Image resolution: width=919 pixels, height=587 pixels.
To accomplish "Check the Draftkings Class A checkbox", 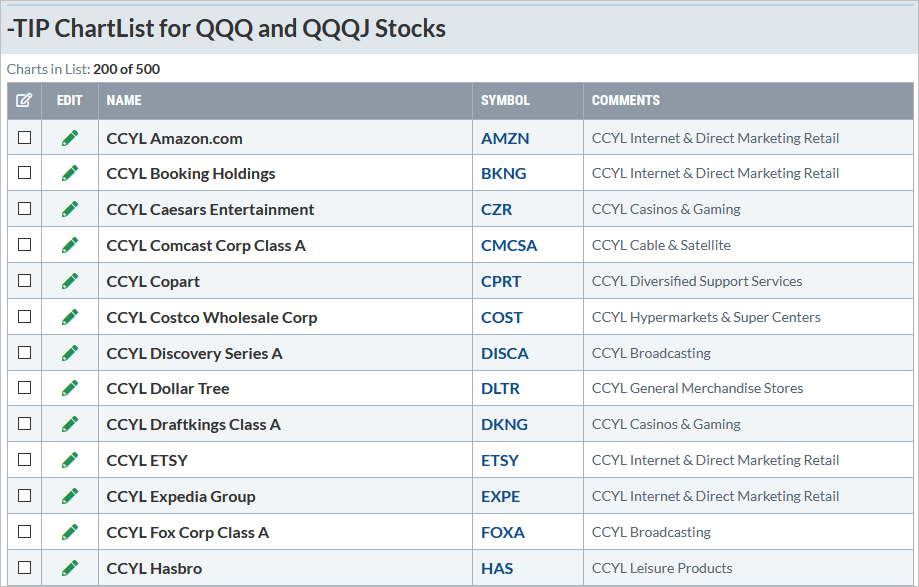I will point(25,424).
